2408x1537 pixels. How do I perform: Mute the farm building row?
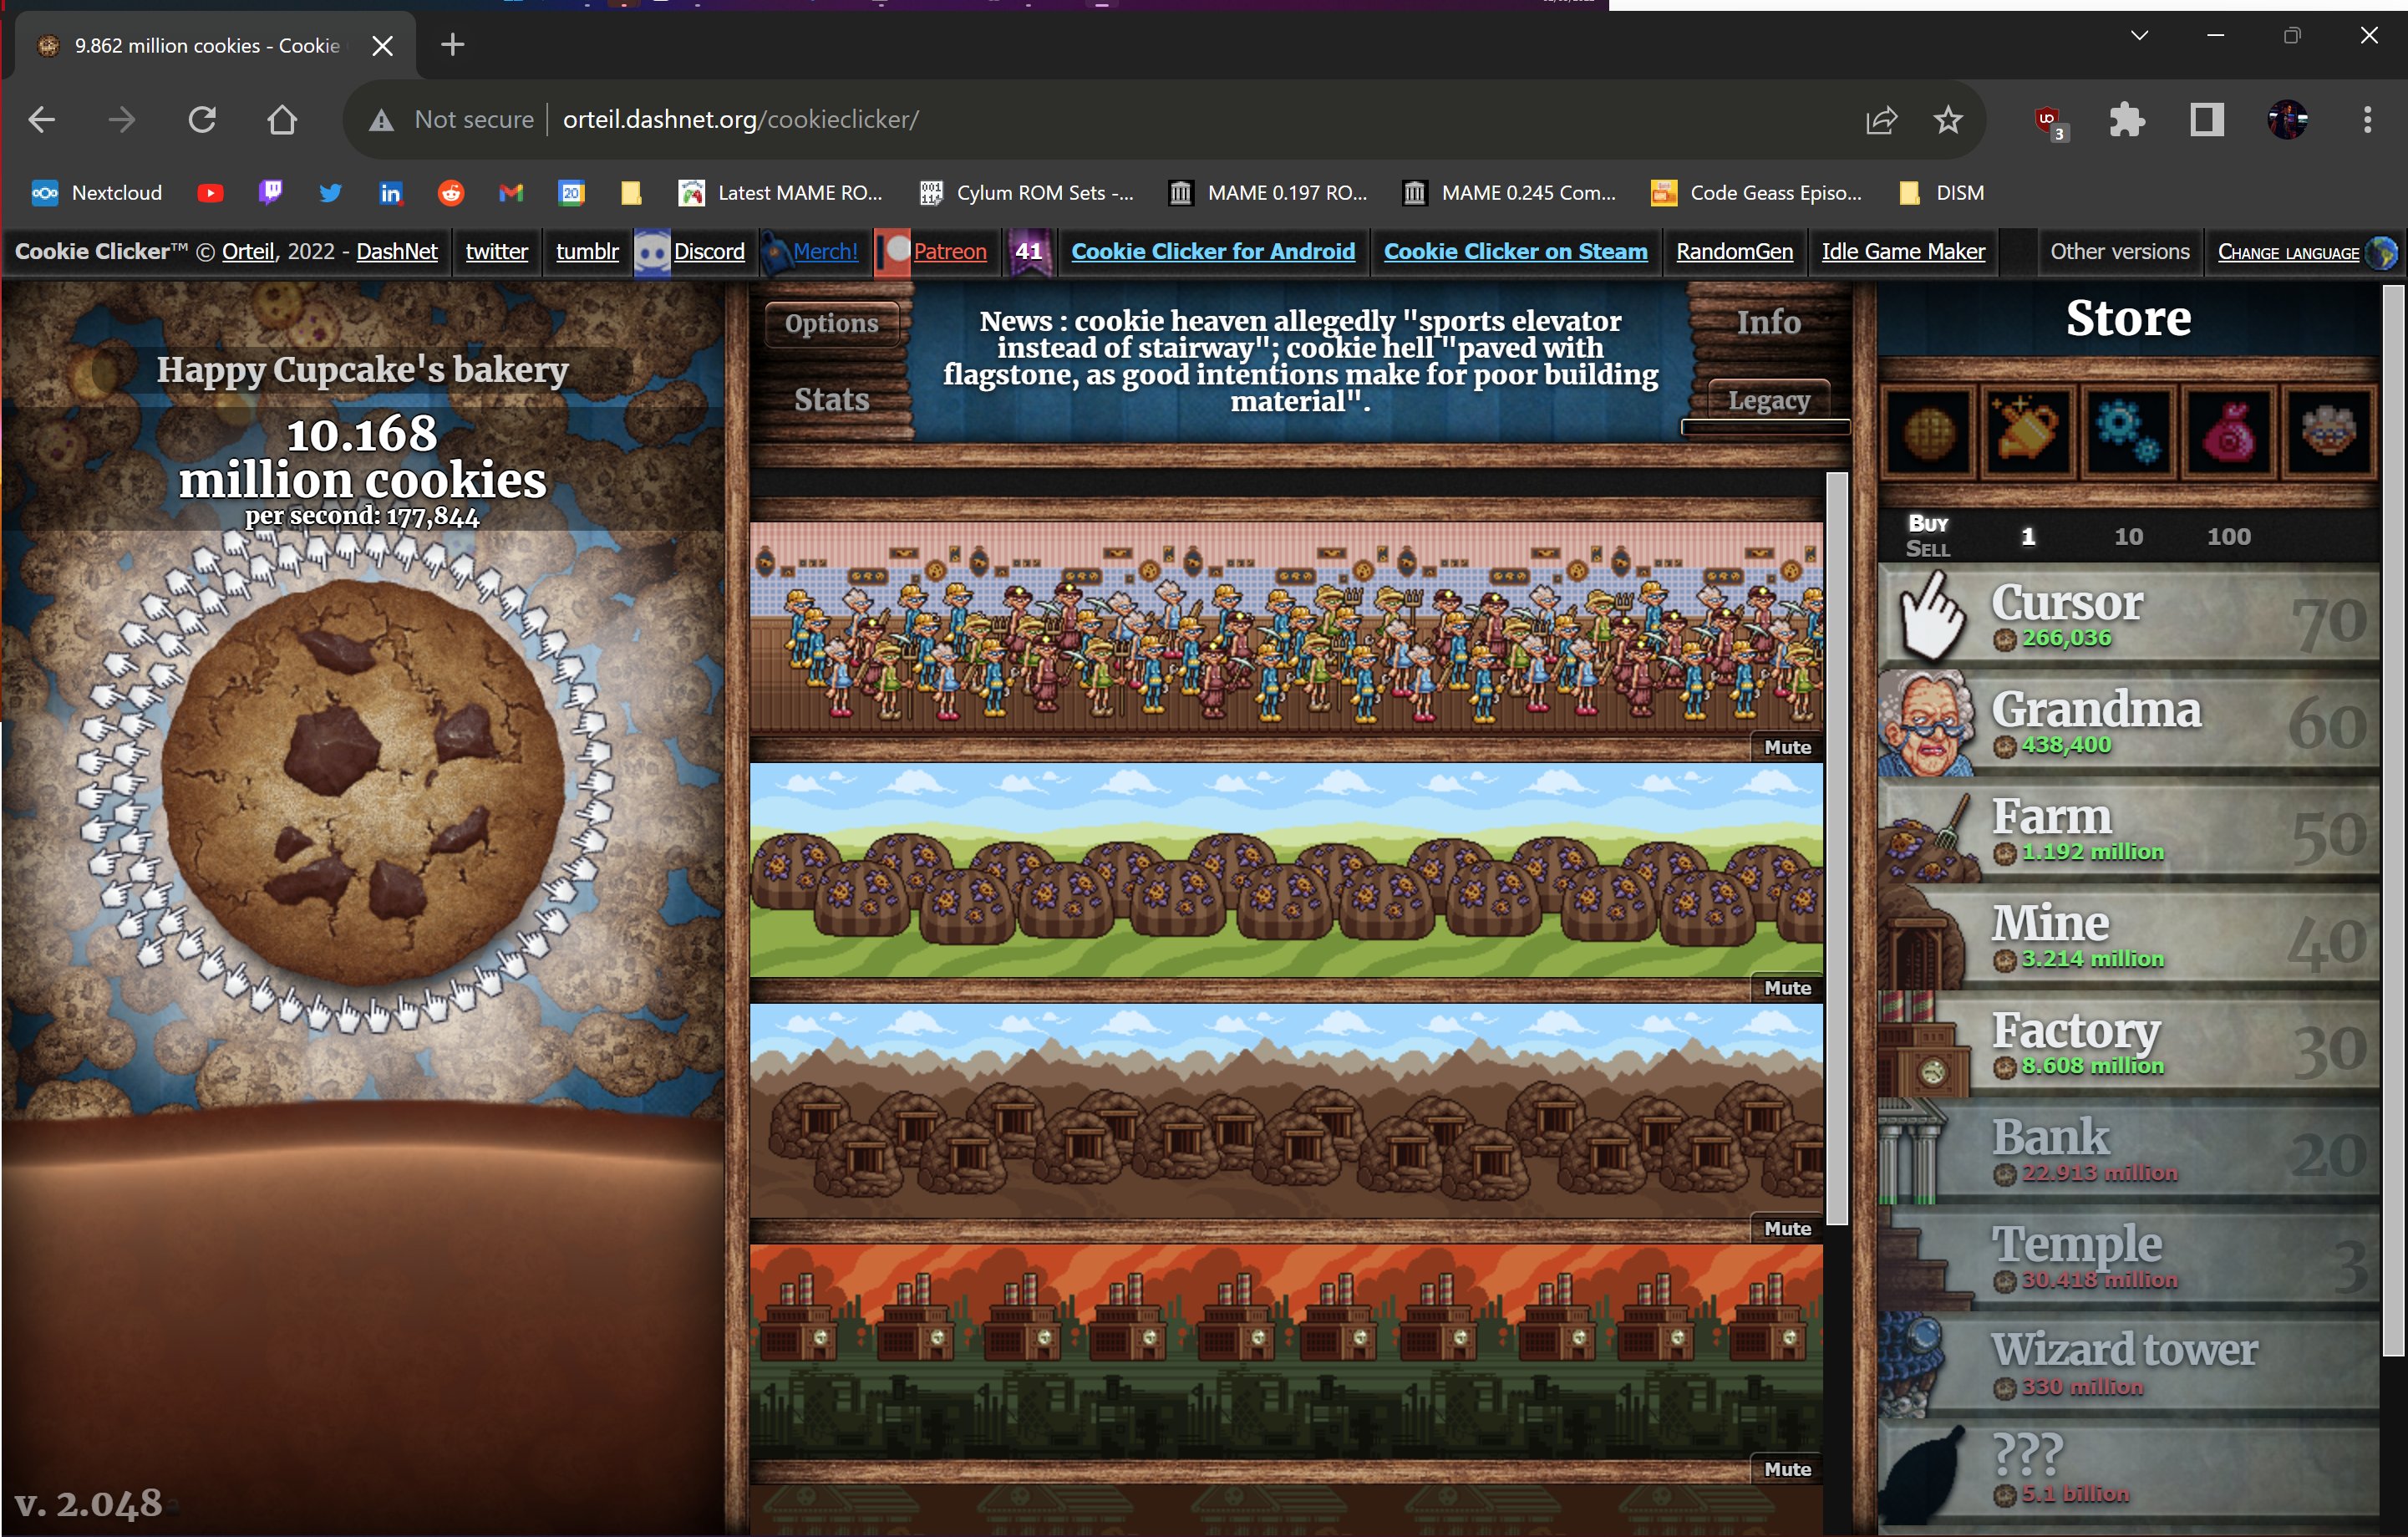[x=1787, y=988]
